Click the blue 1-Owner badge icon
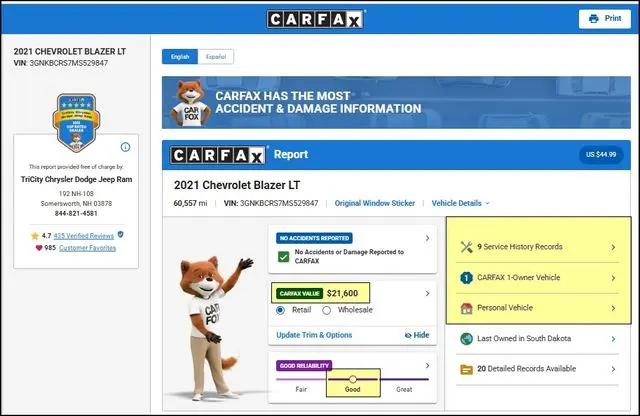This screenshot has height=416, width=640. coord(467,278)
